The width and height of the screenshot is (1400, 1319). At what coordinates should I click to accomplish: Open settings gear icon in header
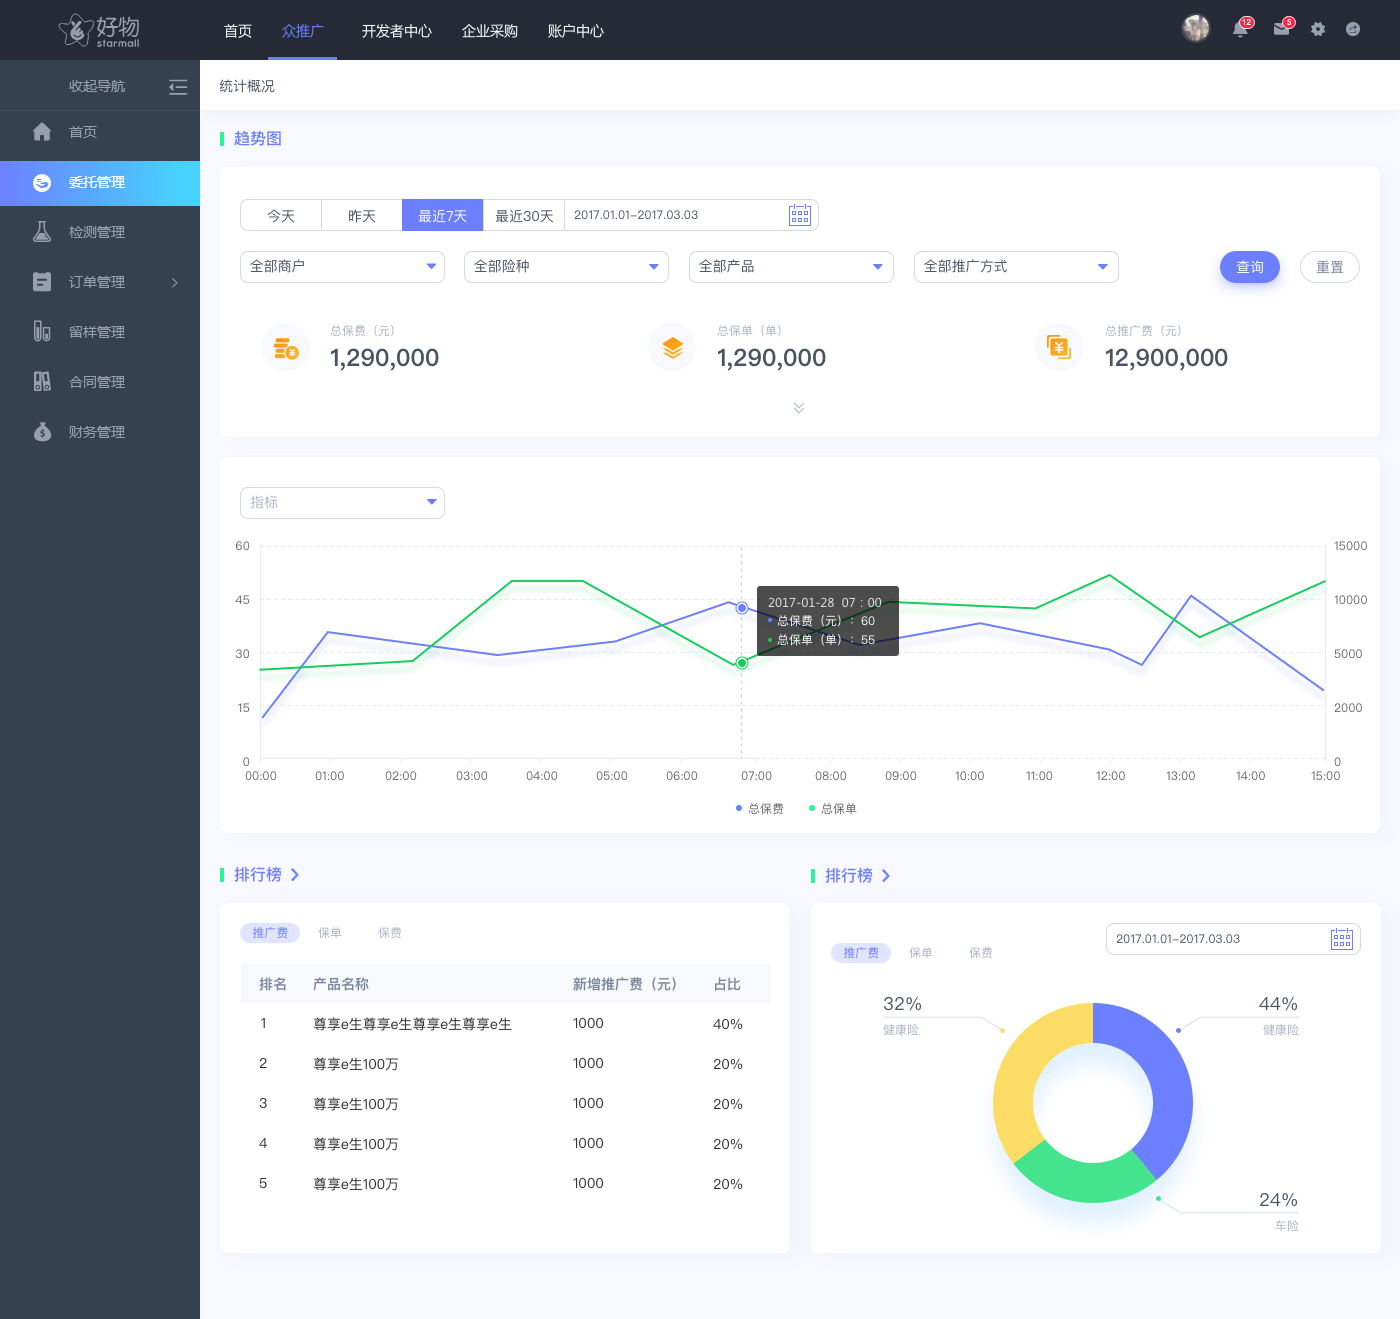click(x=1318, y=29)
